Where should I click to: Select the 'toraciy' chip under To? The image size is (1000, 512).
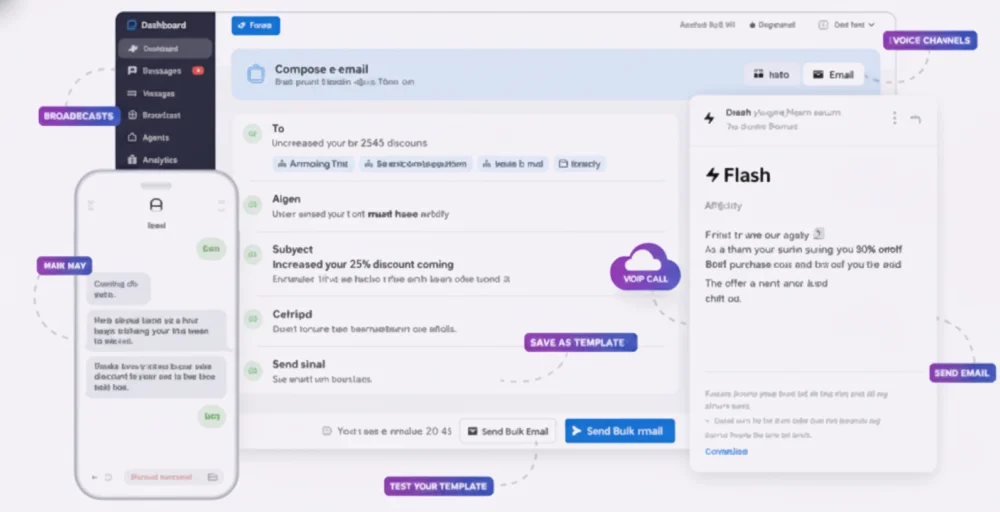[580, 164]
